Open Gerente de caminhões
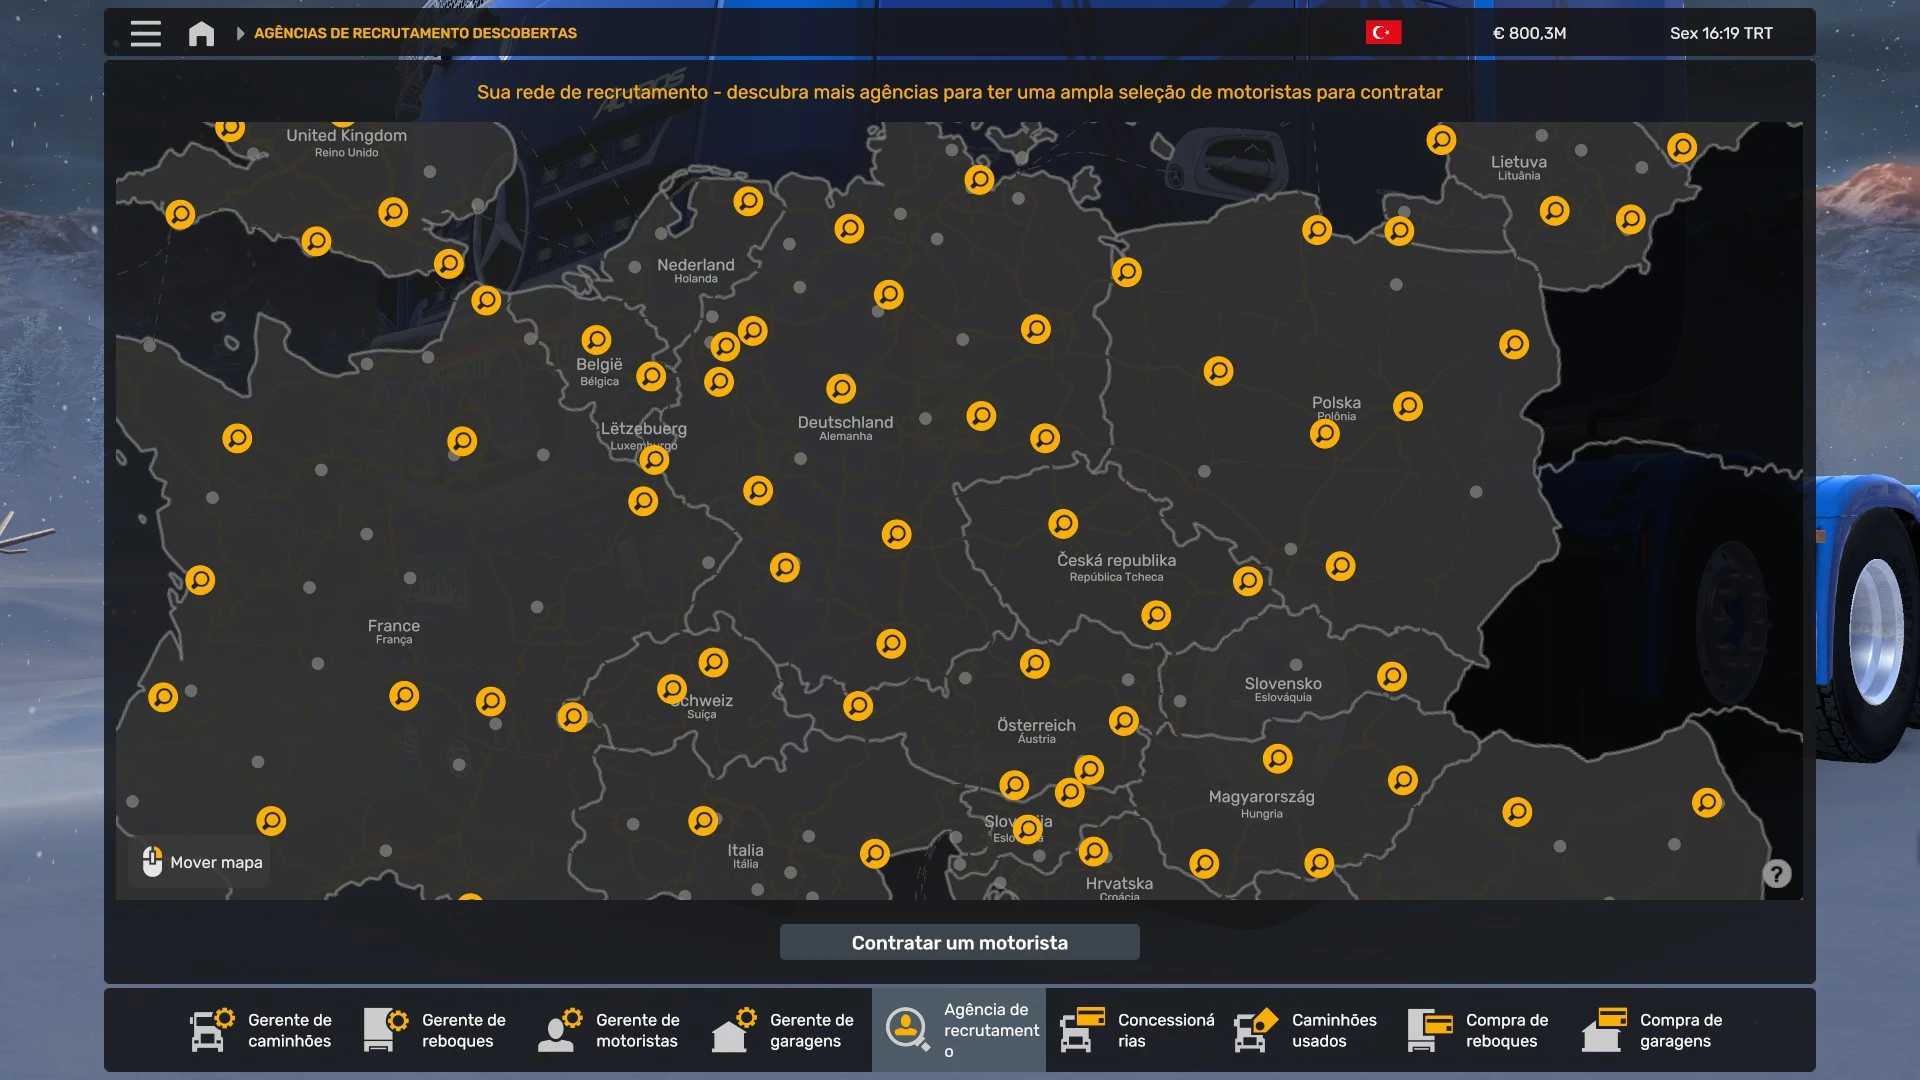The height and width of the screenshot is (1080, 1920). coord(261,1030)
